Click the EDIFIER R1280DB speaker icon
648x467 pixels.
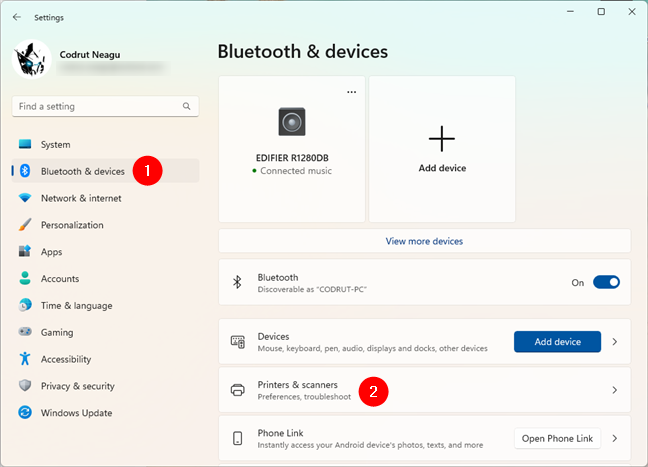tap(292, 122)
